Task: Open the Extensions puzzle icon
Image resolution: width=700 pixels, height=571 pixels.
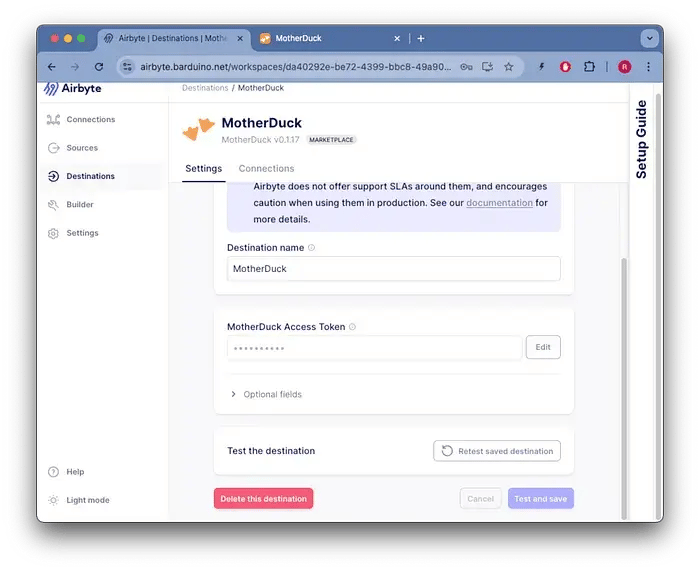Action: coord(589,67)
